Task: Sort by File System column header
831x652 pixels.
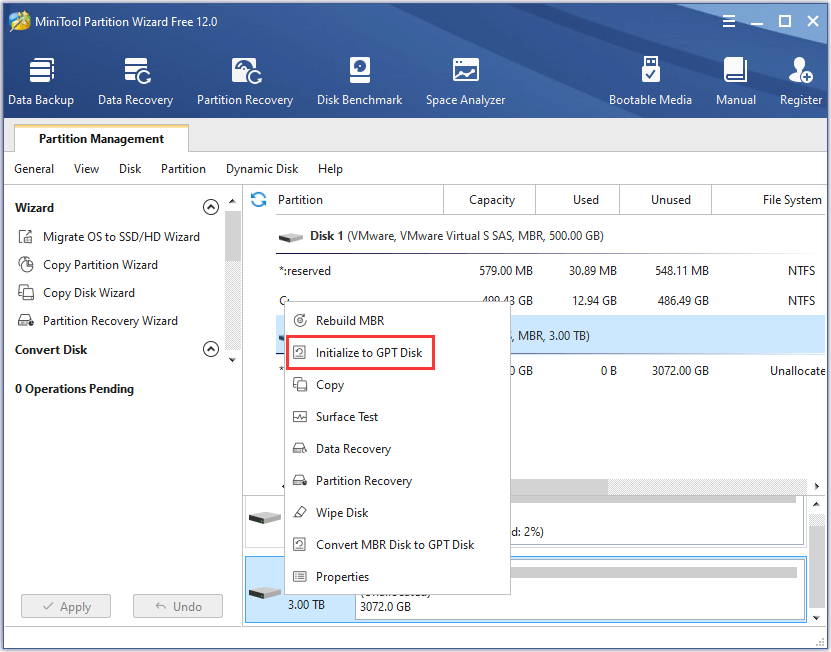Action: pos(769,200)
